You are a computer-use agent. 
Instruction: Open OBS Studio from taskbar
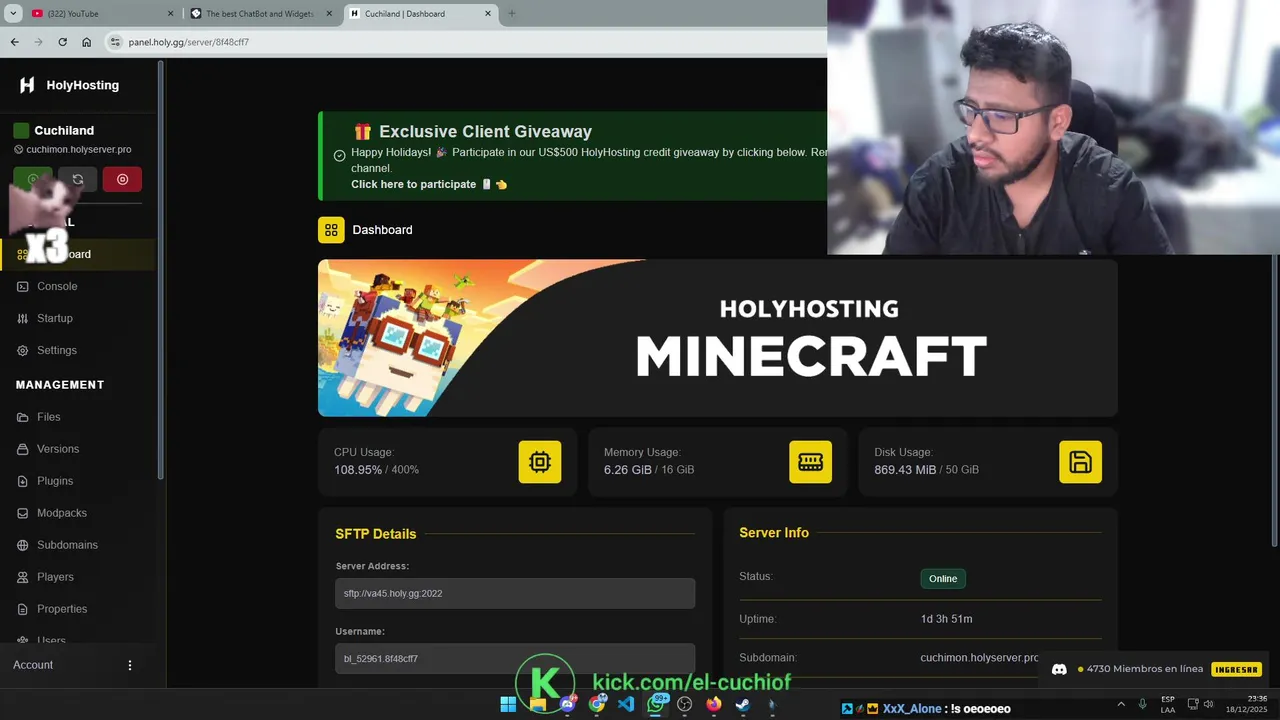684,705
